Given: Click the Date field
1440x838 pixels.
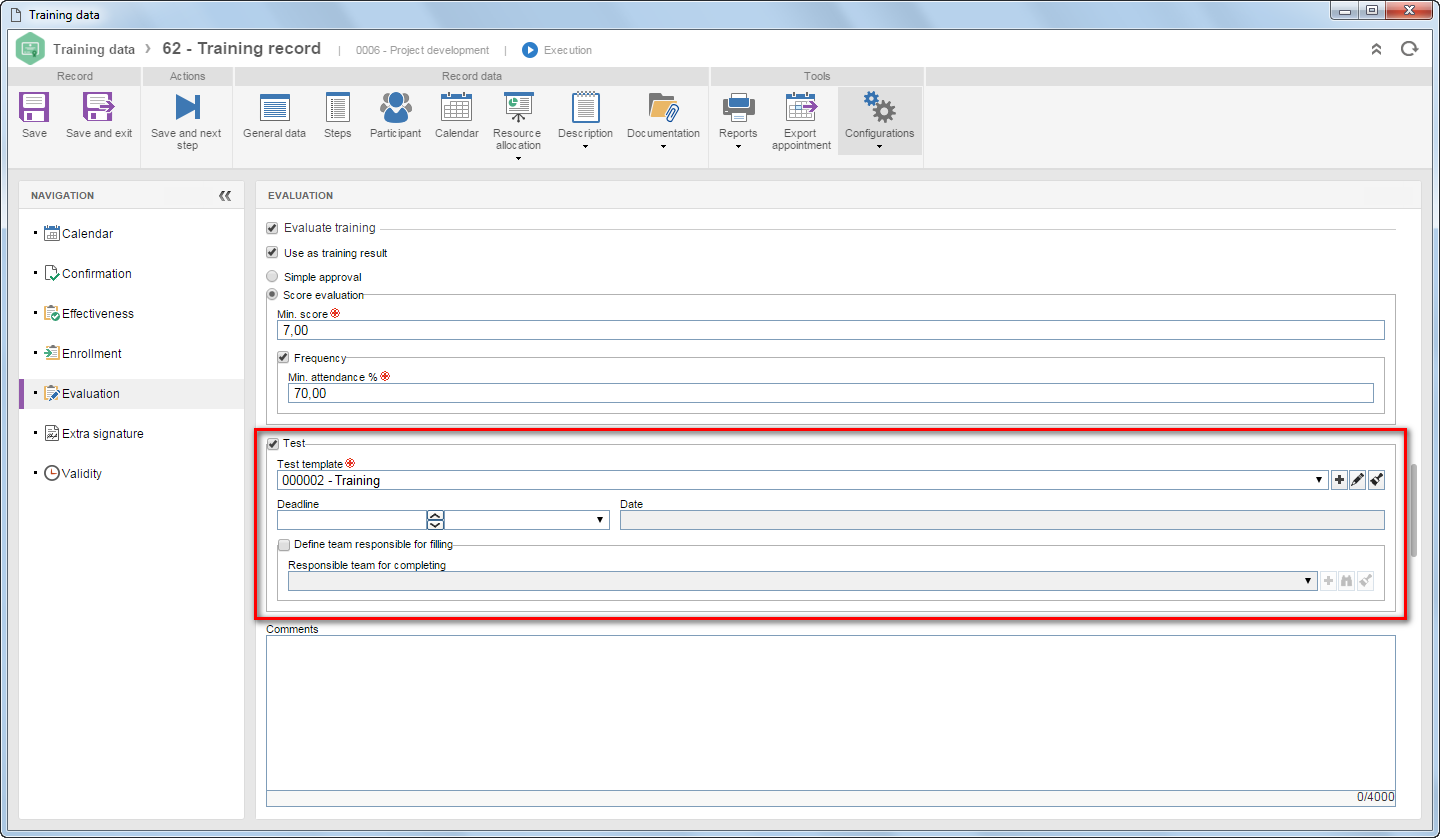Looking at the screenshot, I should [1002, 520].
